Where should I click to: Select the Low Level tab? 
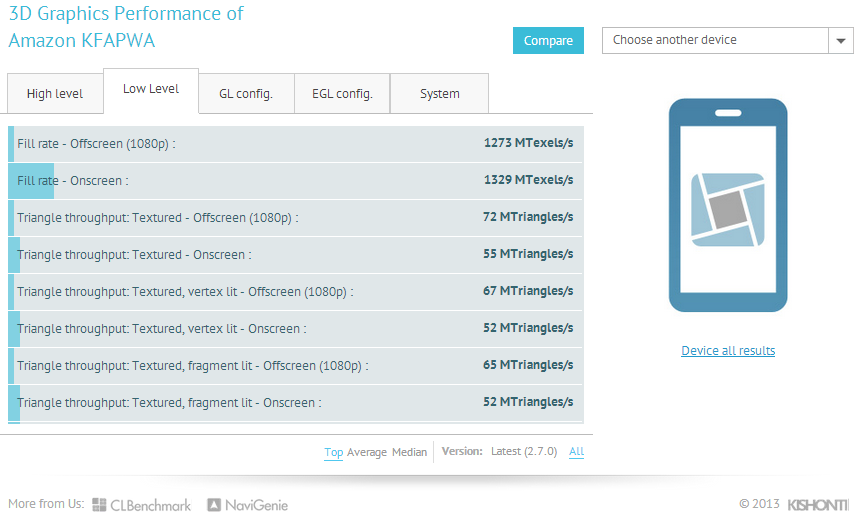tap(151, 90)
